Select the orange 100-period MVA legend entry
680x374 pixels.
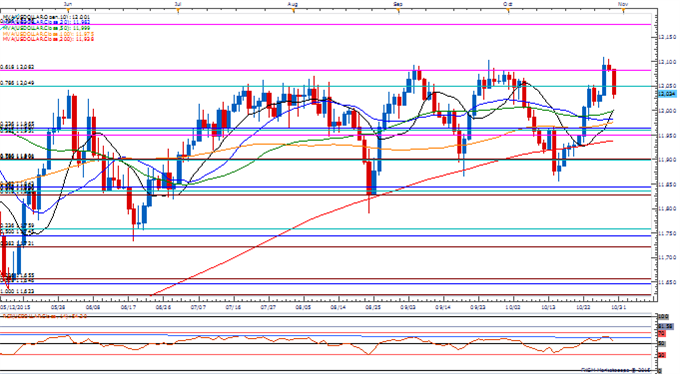[47, 33]
